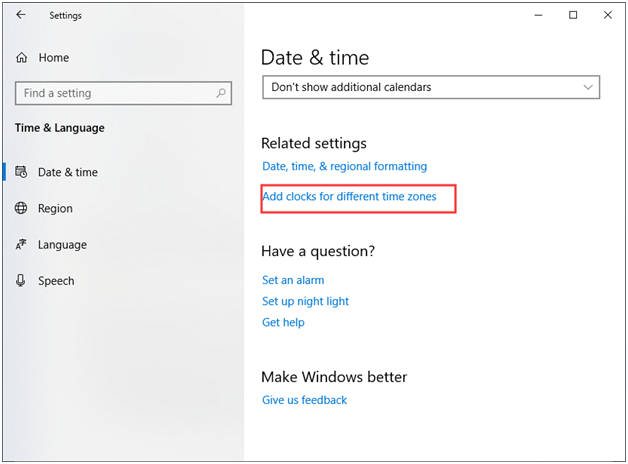Click the Date & time clock icon

pyautogui.click(x=21, y=172)
